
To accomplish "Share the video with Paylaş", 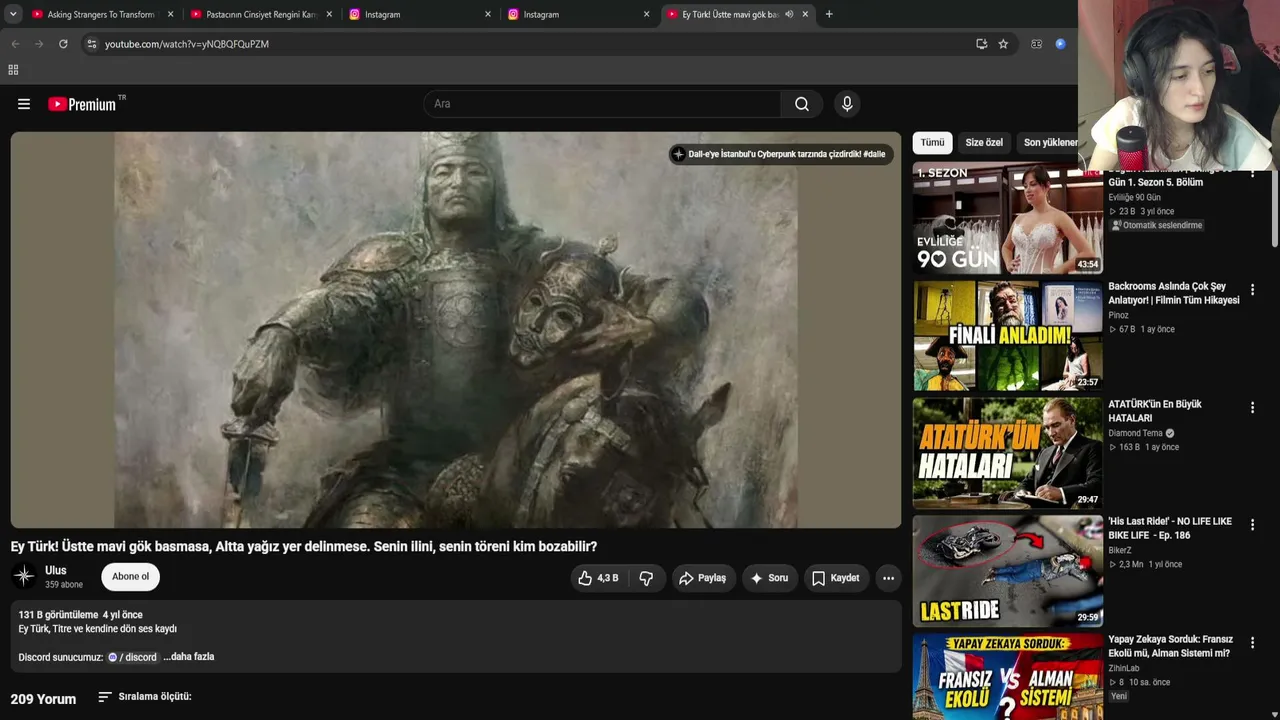I will 702,578.
